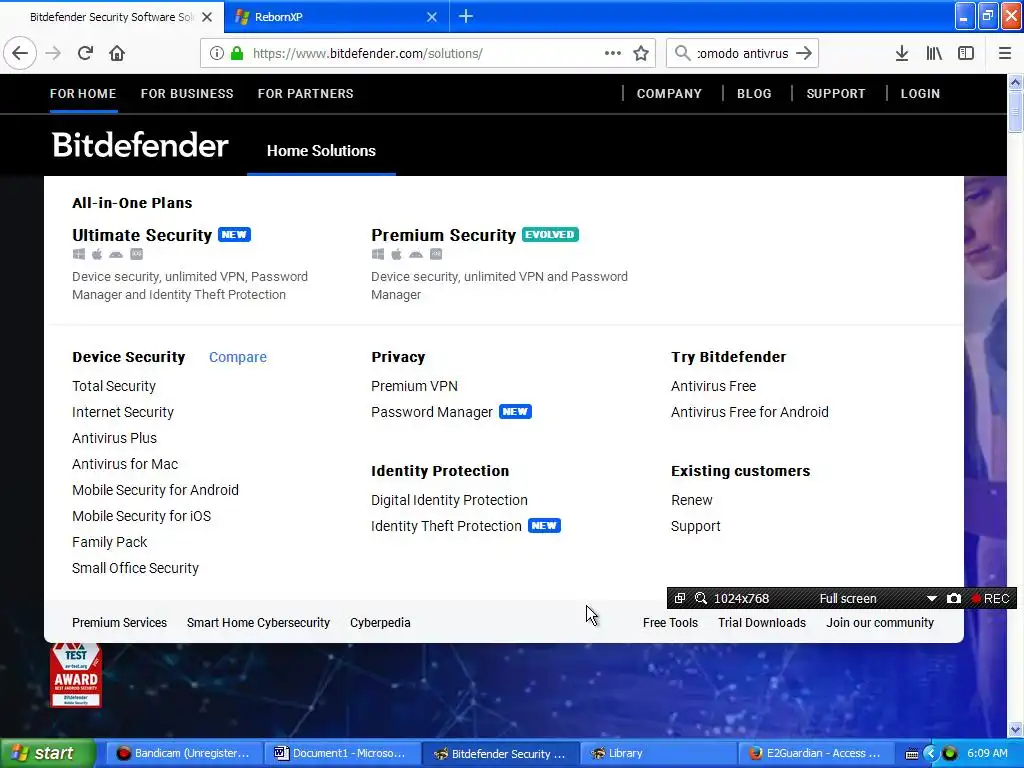Open Premium VPN page
1024x768 pixels.
coord(414,386)
